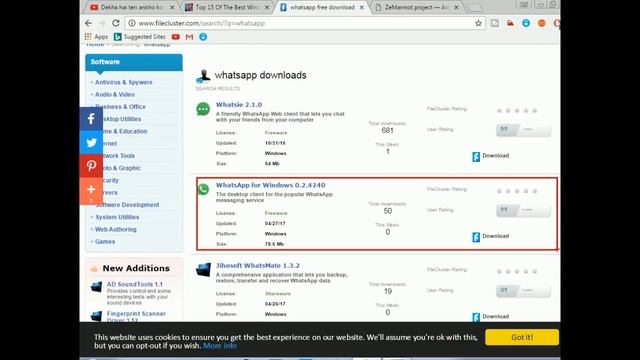Download Jihosoft WhatsMate 1.3.2
Image resolution: width=640 pixels, height=360 pixels.
[x=491, y=317]
